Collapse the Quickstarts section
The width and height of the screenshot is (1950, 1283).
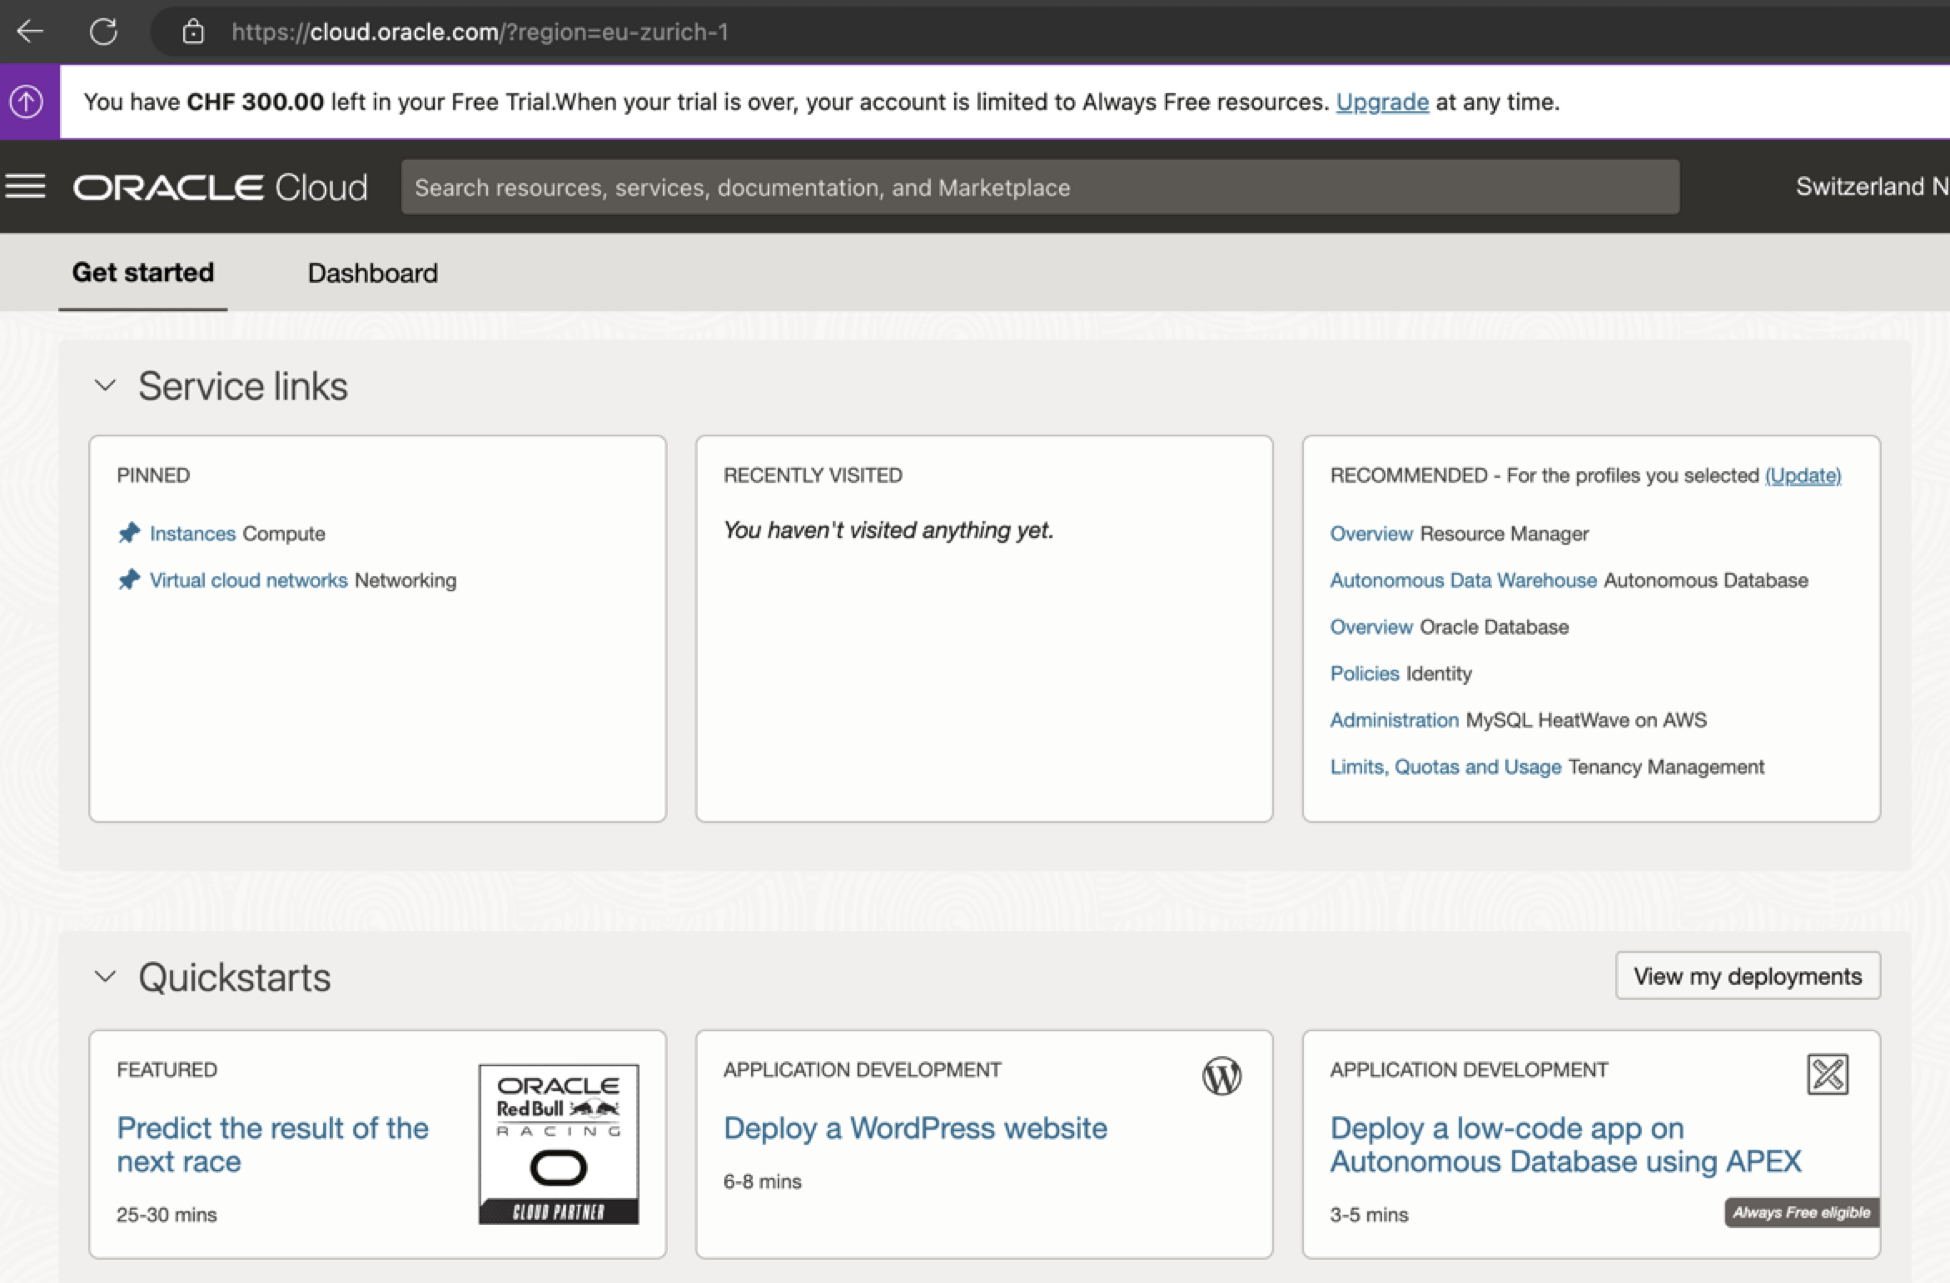[x=105, y=977]
